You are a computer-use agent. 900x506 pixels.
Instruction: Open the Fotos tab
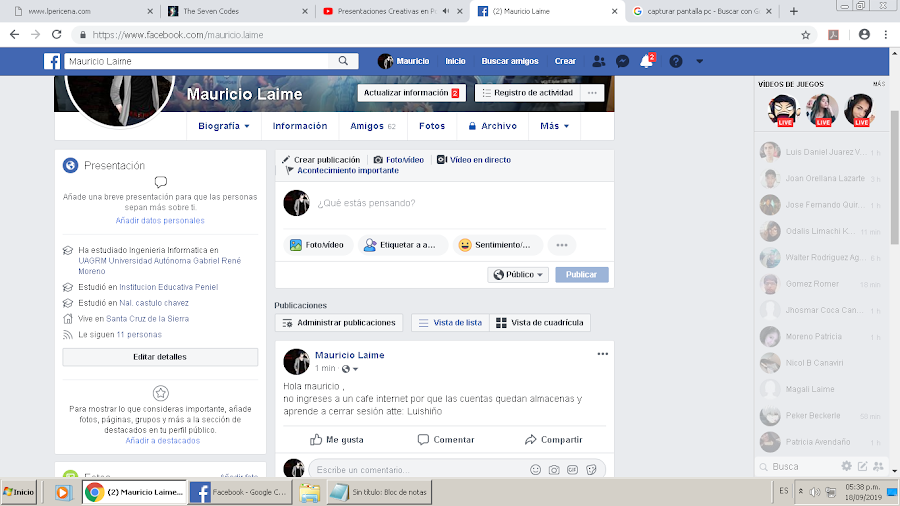coord(432,126)
